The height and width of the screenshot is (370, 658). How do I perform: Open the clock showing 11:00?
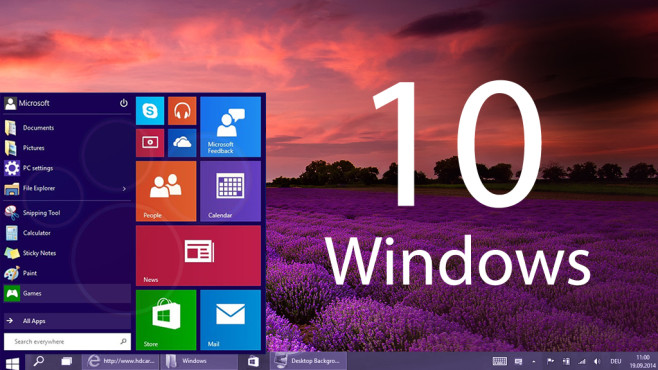(x=642, y=362)
